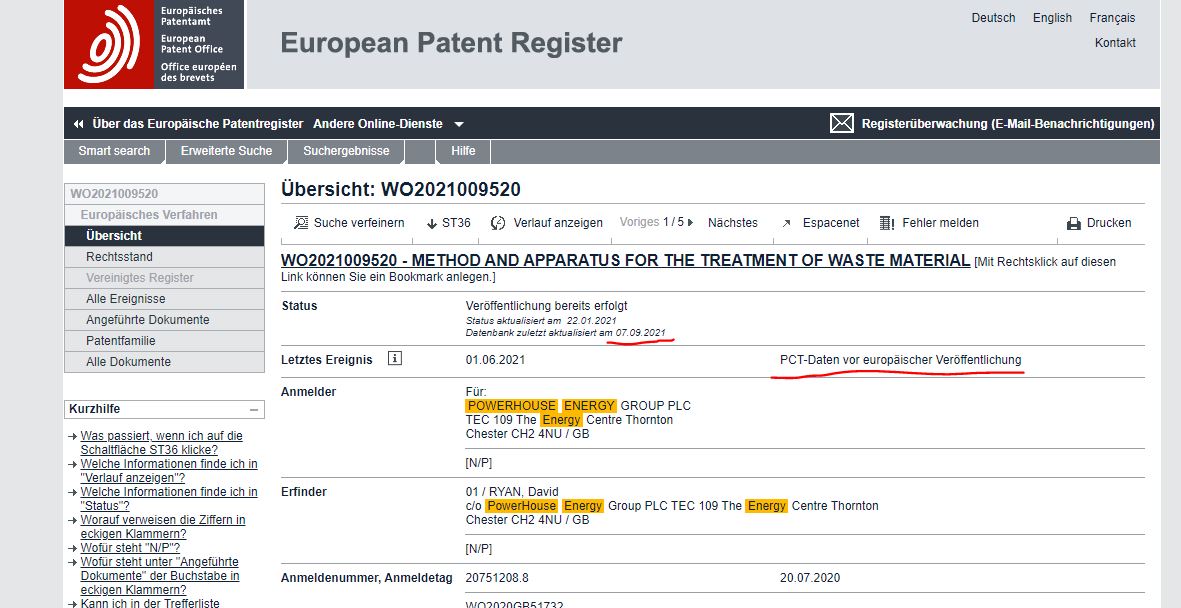
Task: Open the patent title WO2021009520 link
Action: point(625,261)
